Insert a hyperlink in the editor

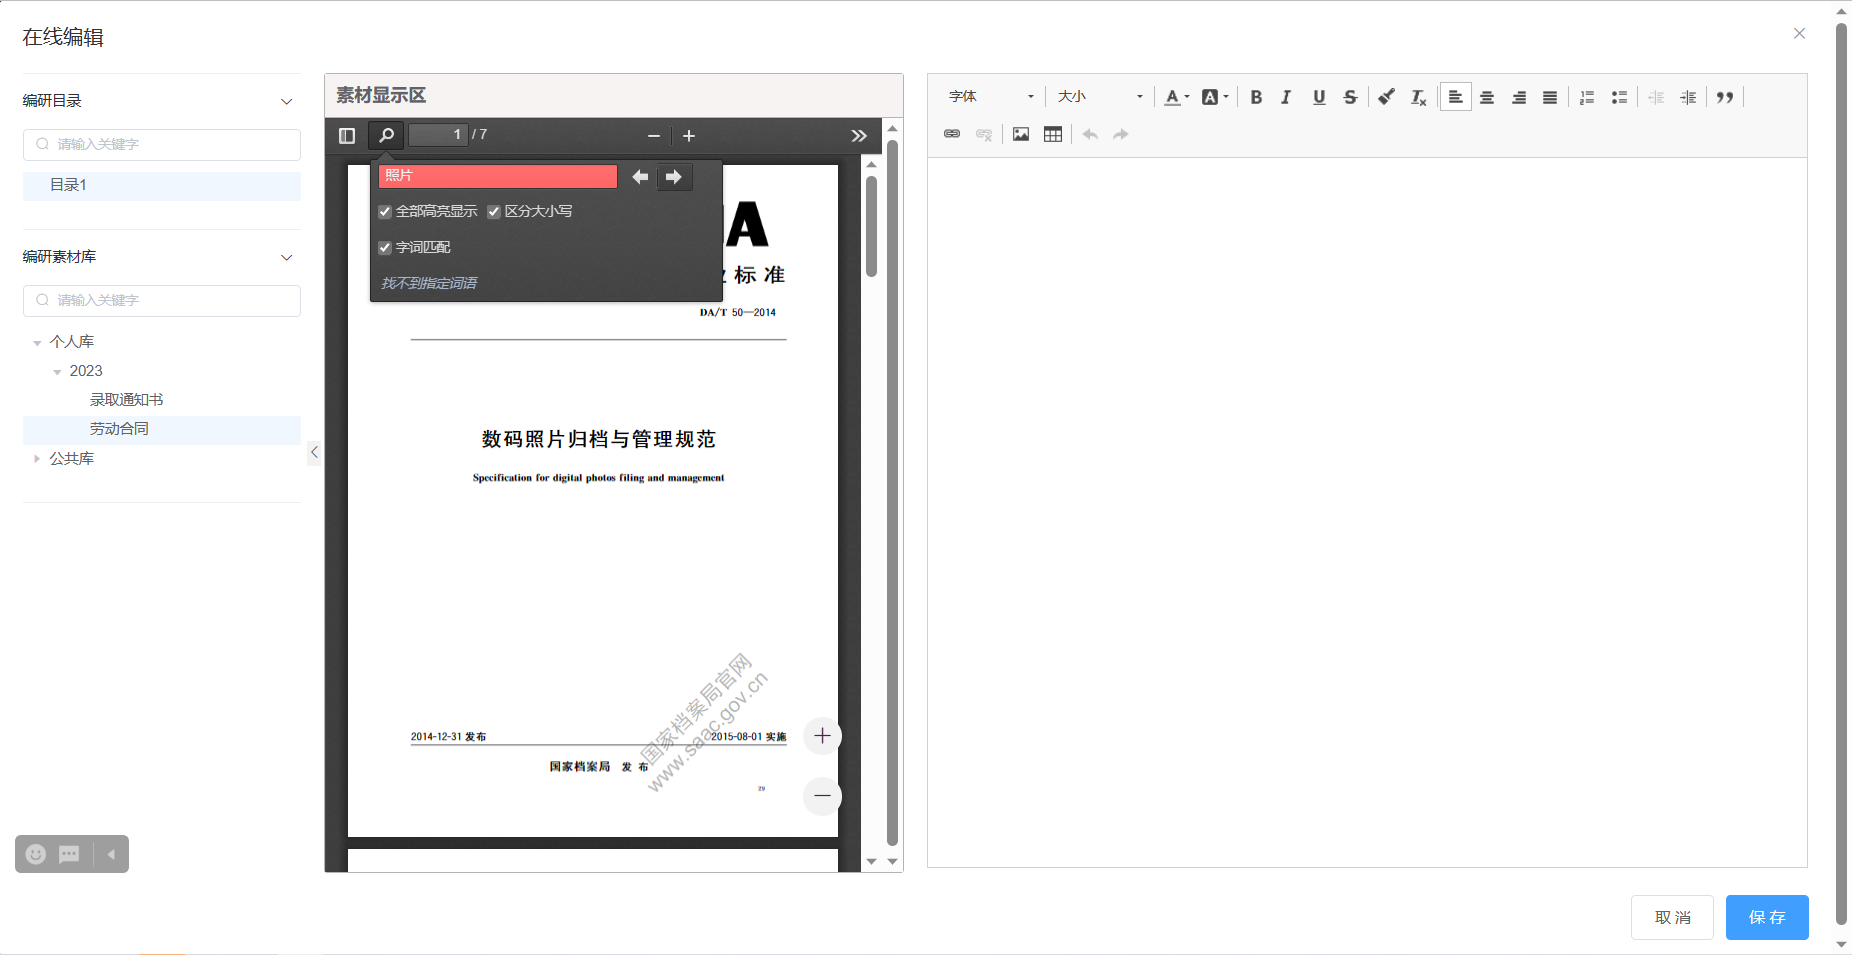click(952, 134)
